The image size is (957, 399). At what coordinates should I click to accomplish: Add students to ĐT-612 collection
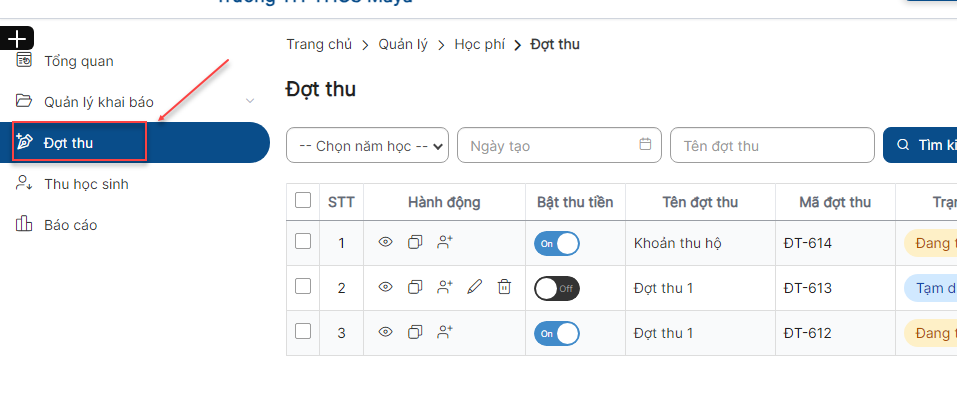point(445,332)
